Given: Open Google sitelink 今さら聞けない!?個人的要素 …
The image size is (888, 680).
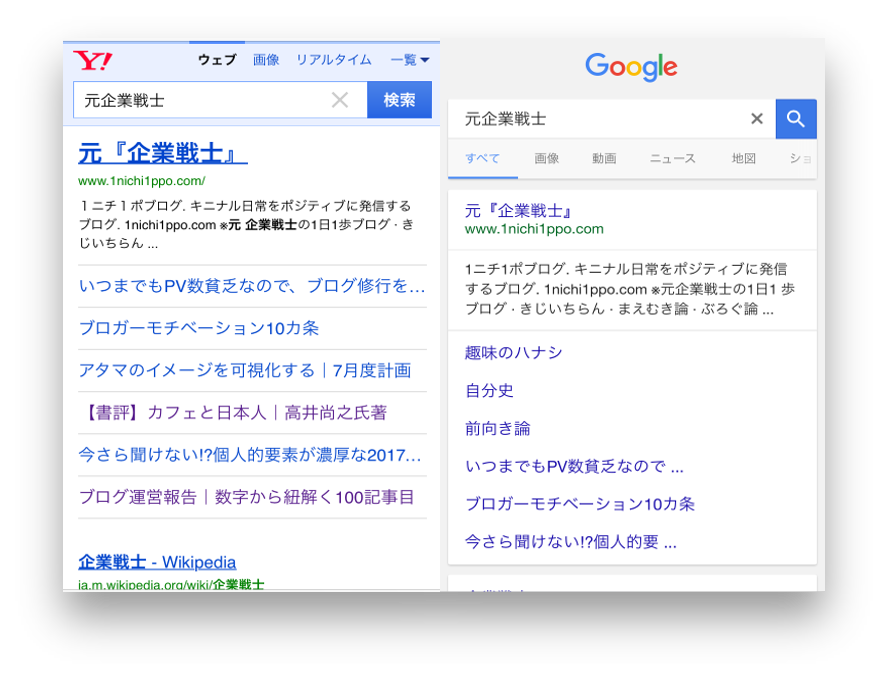Looking at the screenshot, I should (571, 542).
